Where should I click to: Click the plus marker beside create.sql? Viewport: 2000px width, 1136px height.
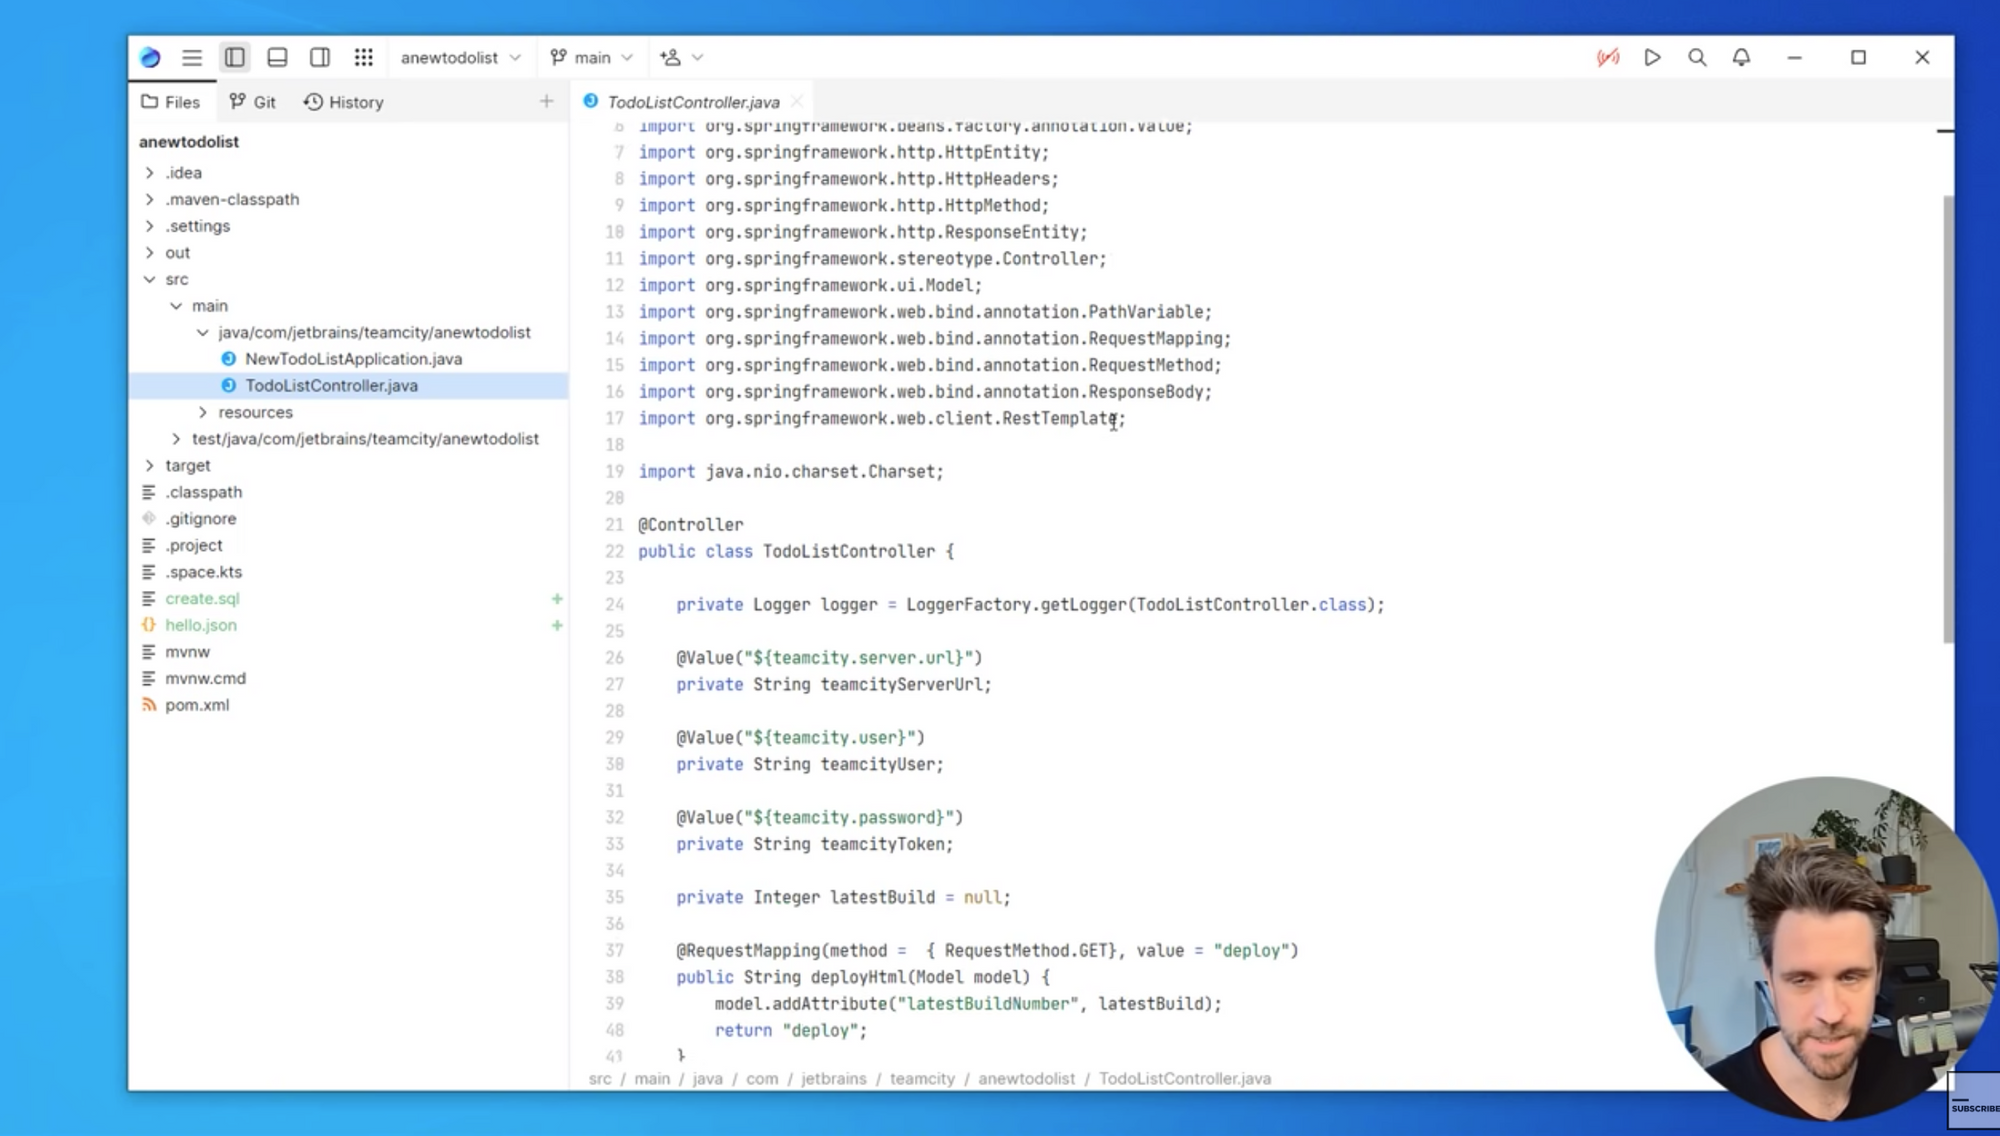pyautogui.click(x=557, y=598)
